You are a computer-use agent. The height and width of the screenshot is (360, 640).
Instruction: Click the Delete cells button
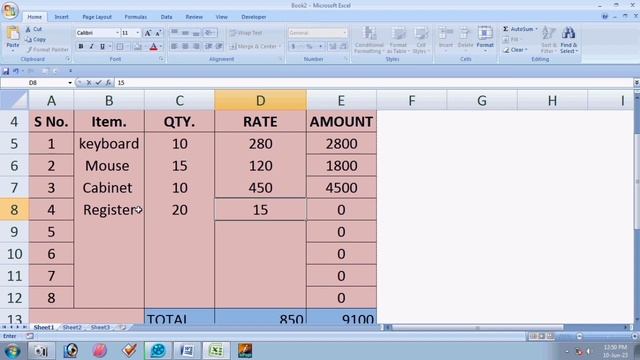[x=465, y=38]
